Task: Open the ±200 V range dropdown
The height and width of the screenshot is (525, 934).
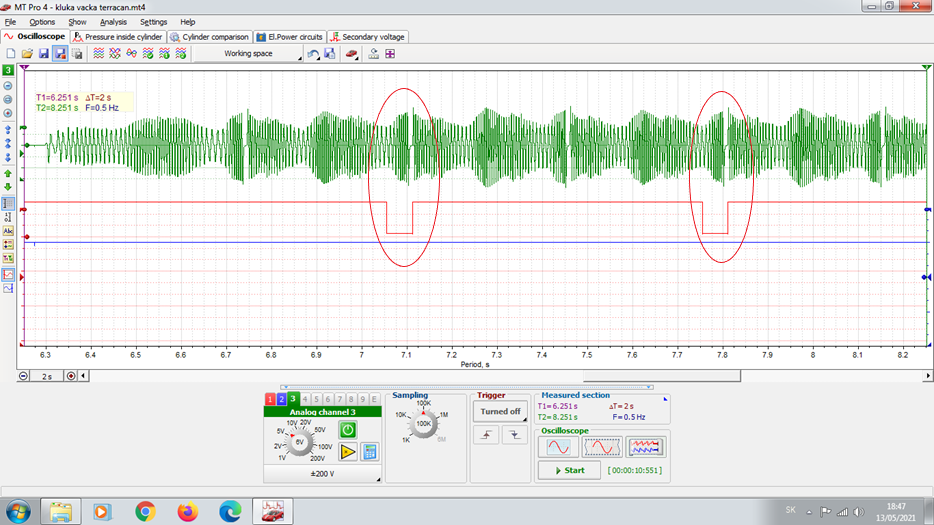Action: click(322, 474)
